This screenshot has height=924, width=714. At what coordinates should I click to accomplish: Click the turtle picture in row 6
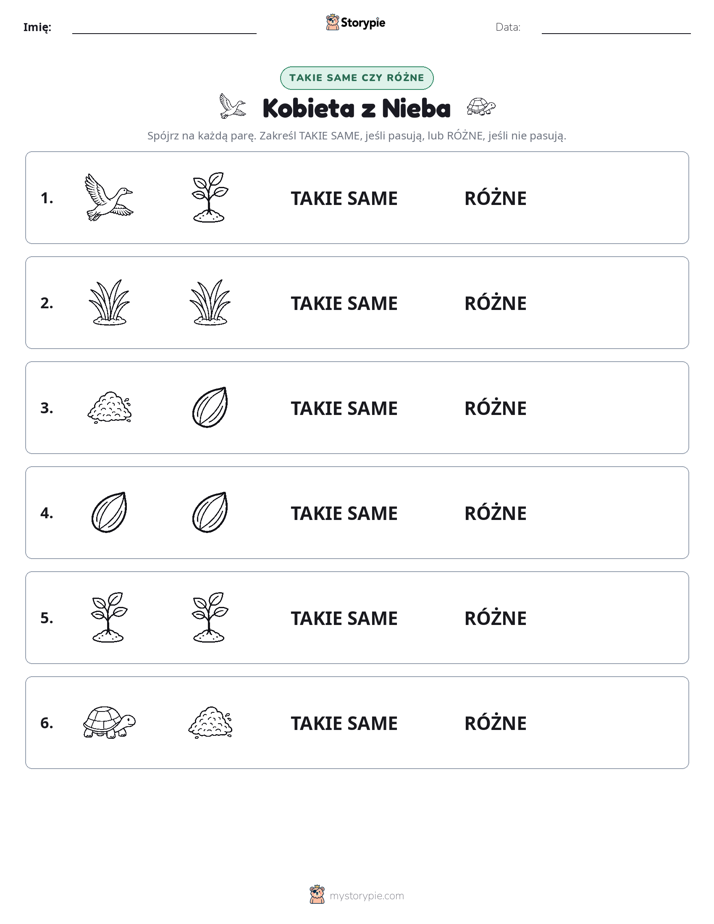[109, 722]
